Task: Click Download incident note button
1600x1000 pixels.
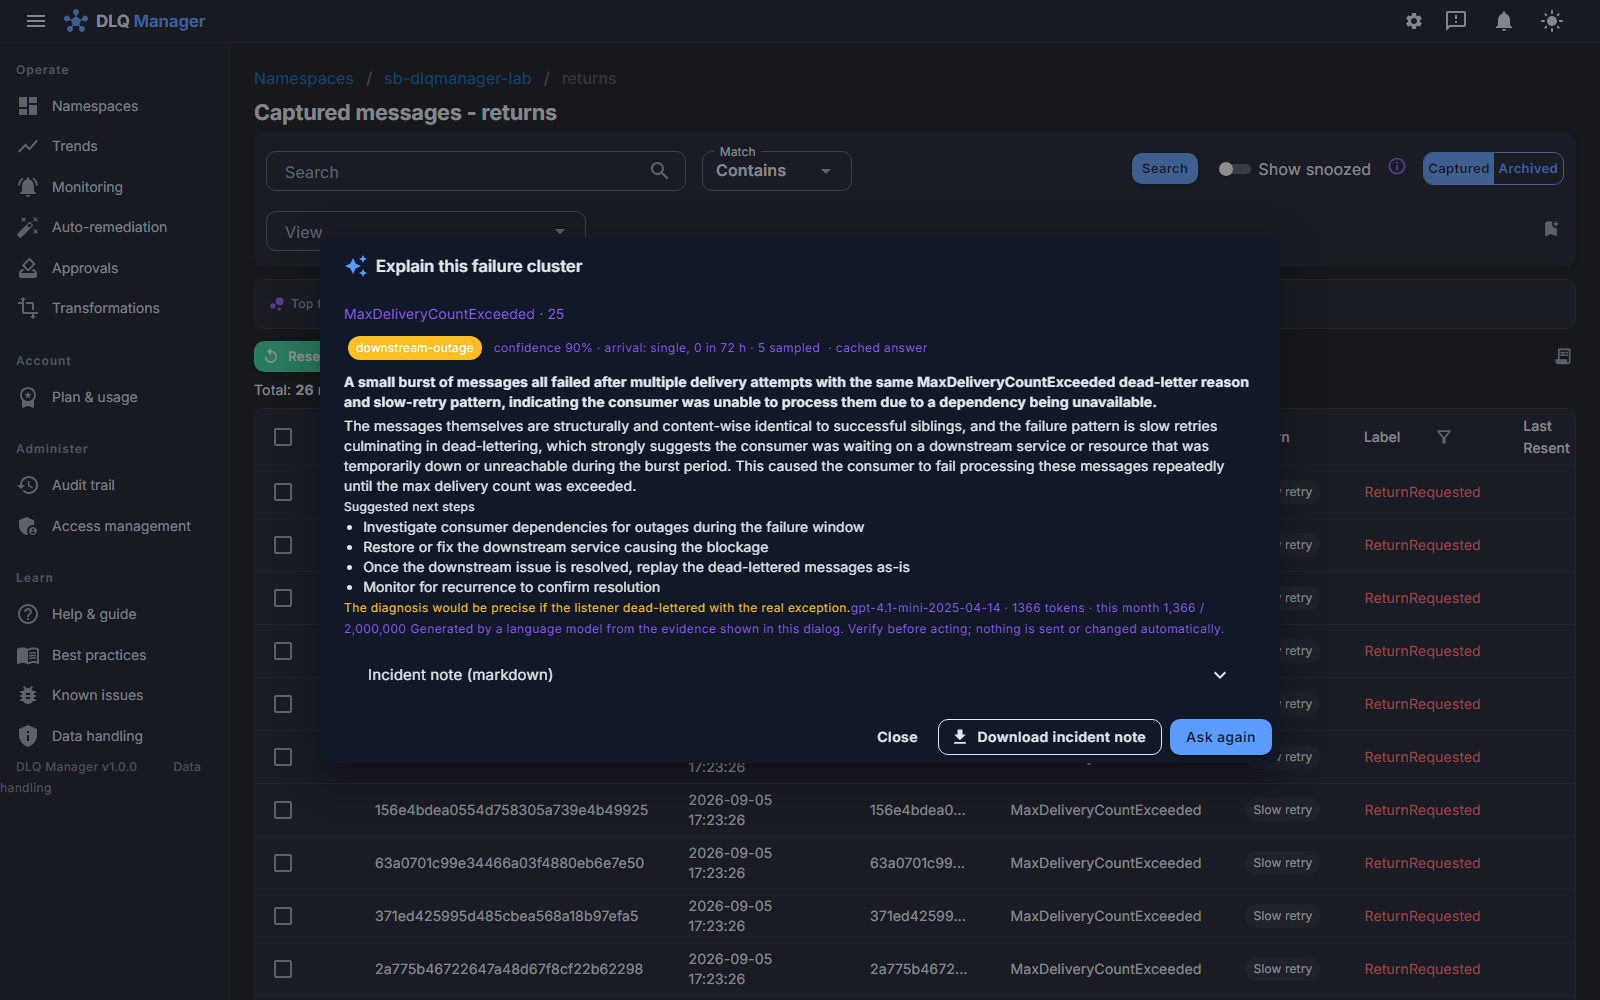Action: [1049, 737]
